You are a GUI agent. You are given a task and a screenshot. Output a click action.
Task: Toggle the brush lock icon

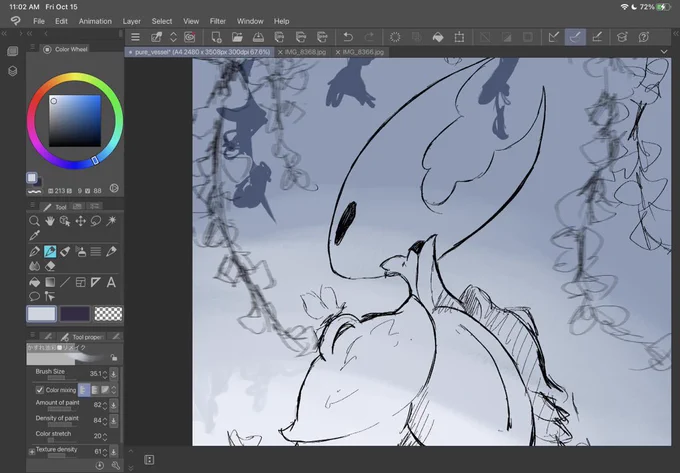[x=114, y=358]
